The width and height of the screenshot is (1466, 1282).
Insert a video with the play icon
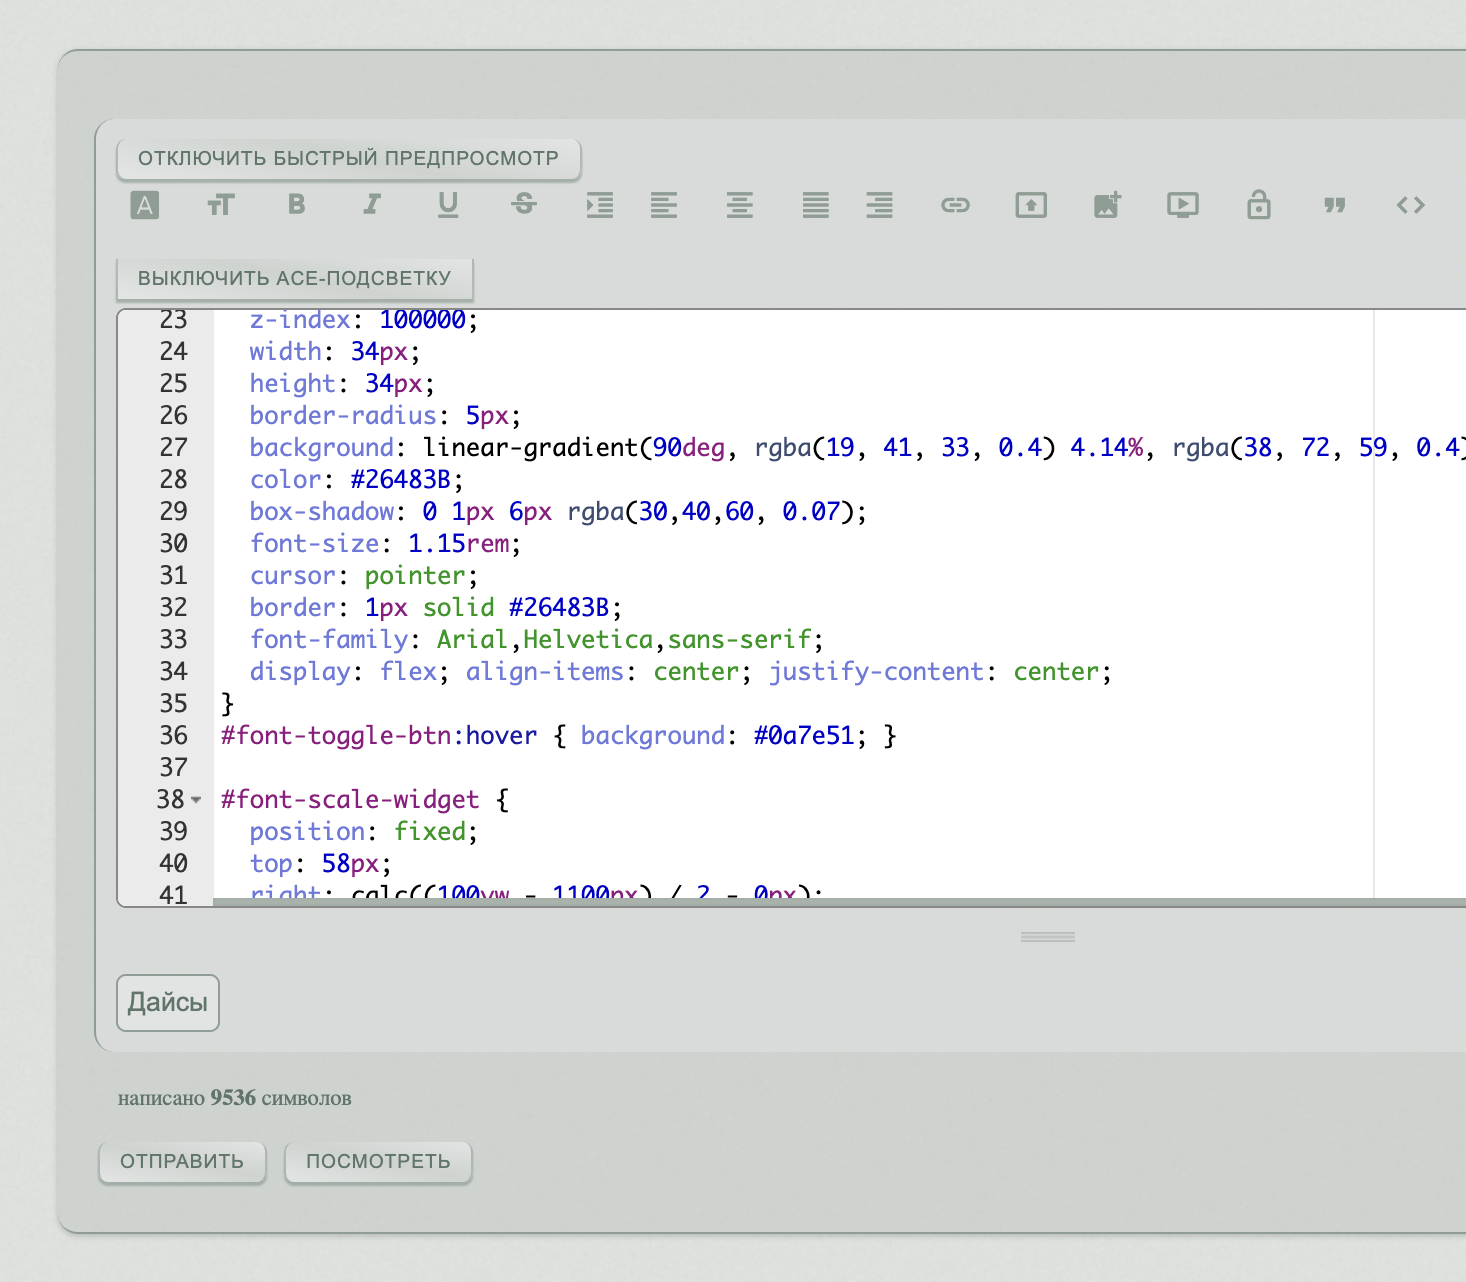pyautogui.click(x=1183, y=205)
